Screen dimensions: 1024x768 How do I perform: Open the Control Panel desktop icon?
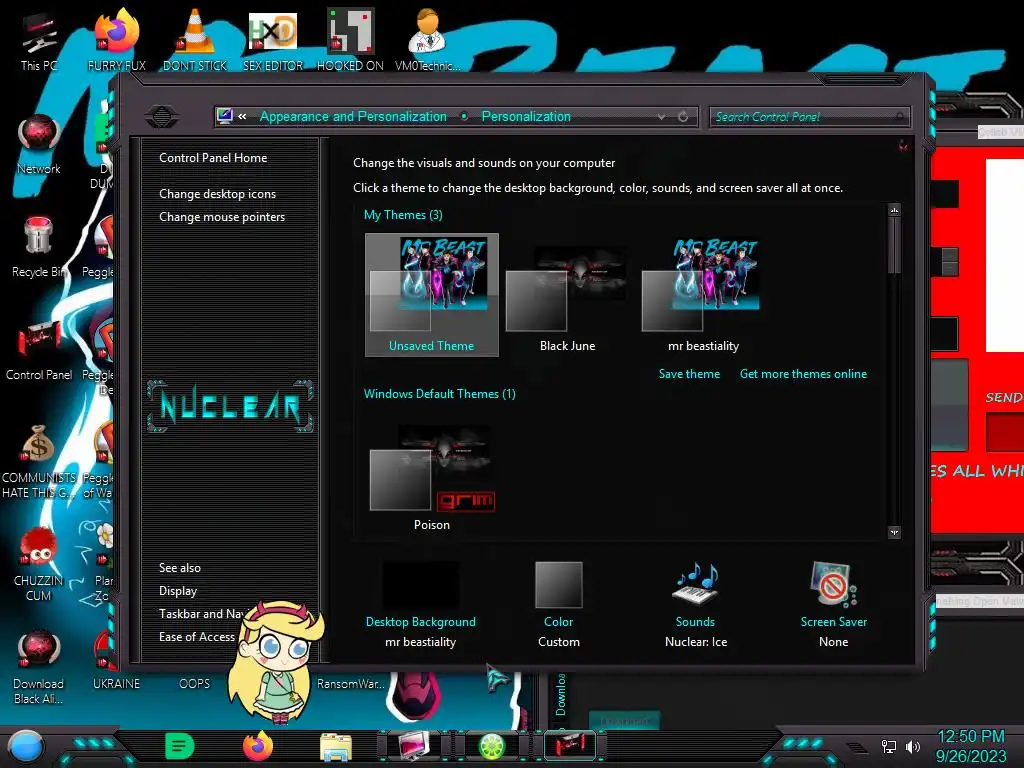[39, 349]
